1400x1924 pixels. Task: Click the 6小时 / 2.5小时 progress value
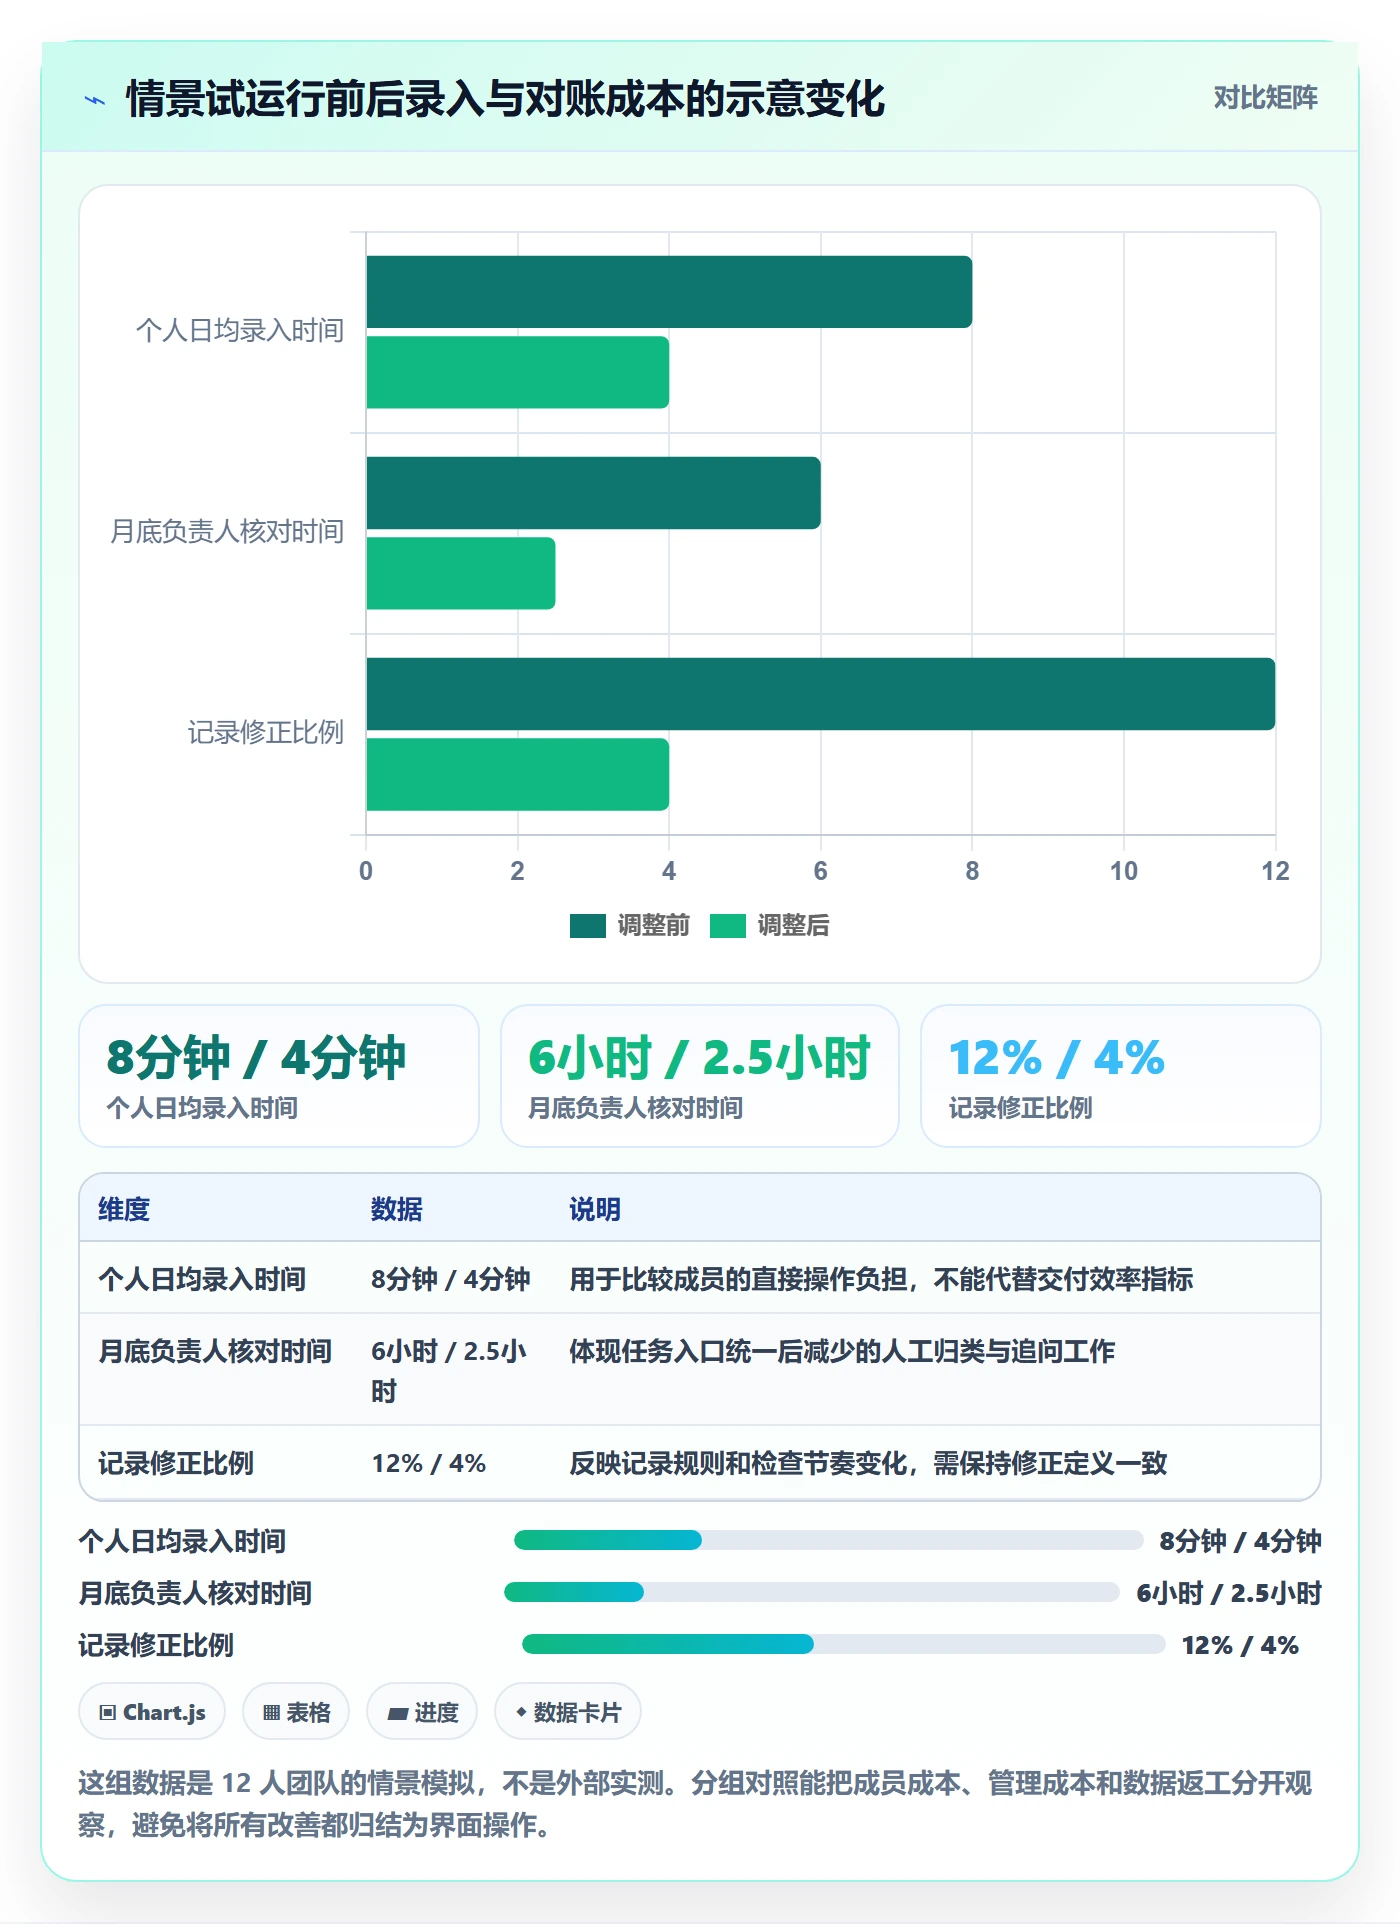point(1229,1593)
